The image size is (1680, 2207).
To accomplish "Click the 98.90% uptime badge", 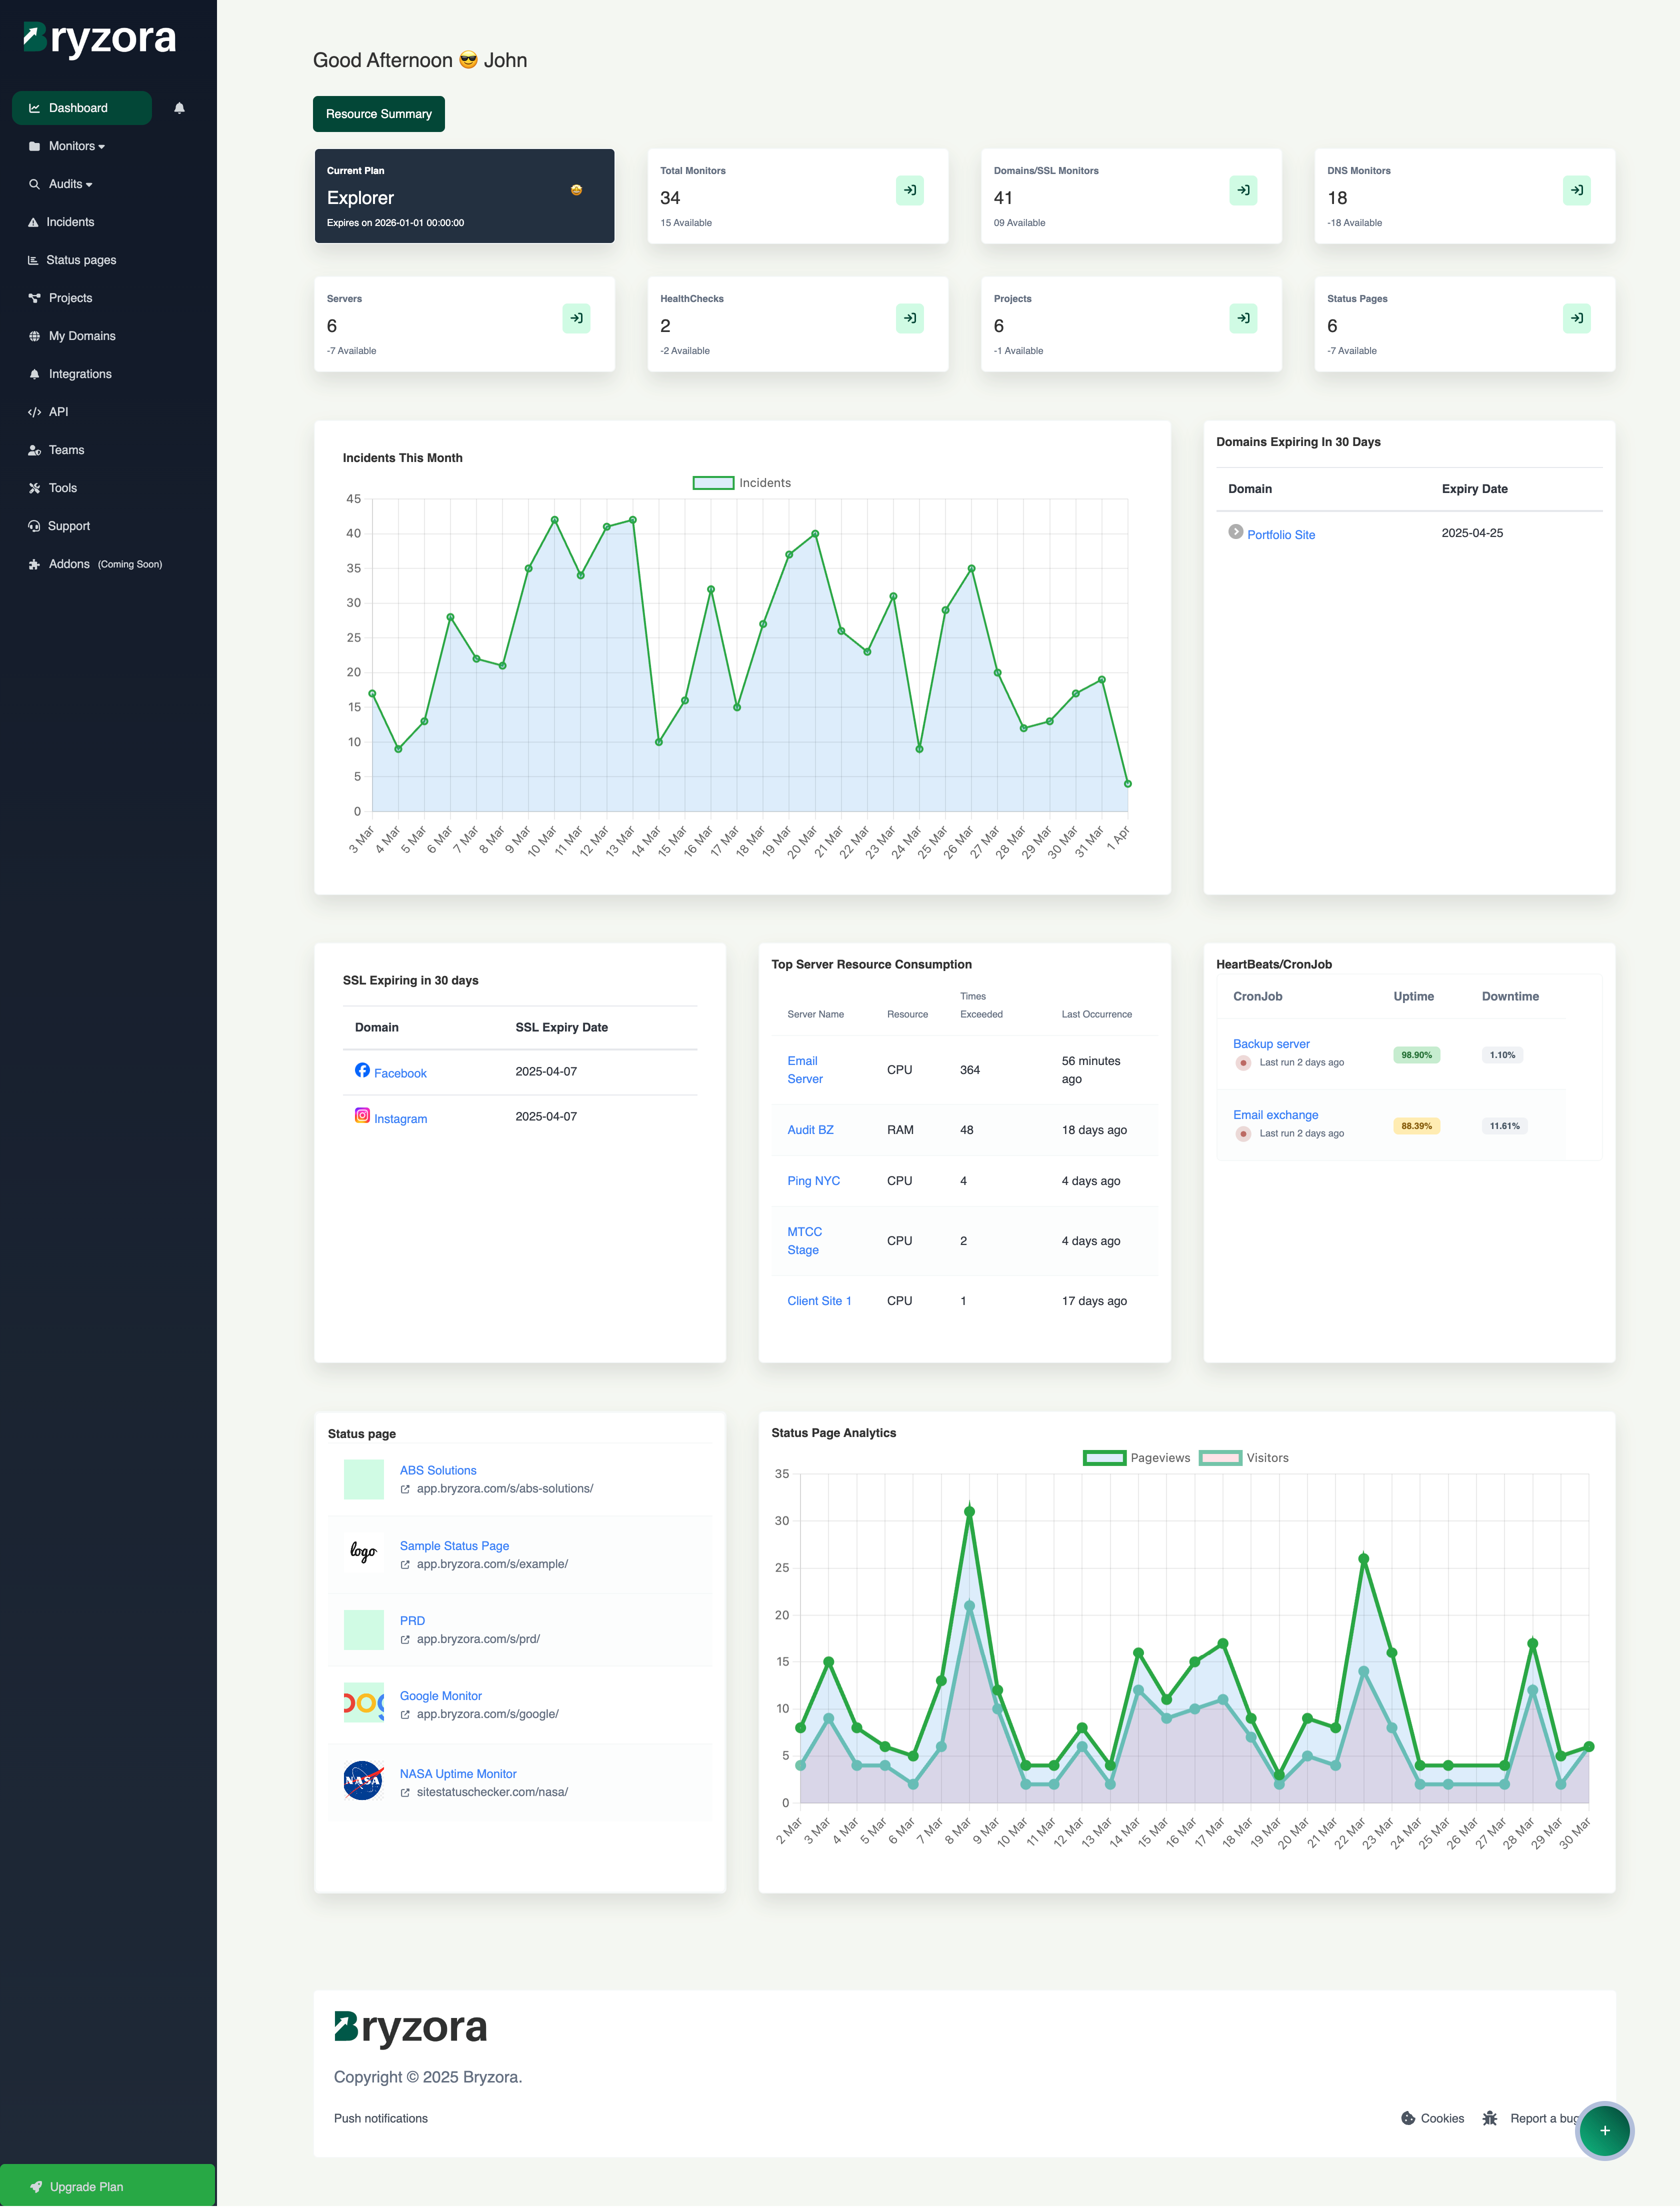I will 1416,1055.
